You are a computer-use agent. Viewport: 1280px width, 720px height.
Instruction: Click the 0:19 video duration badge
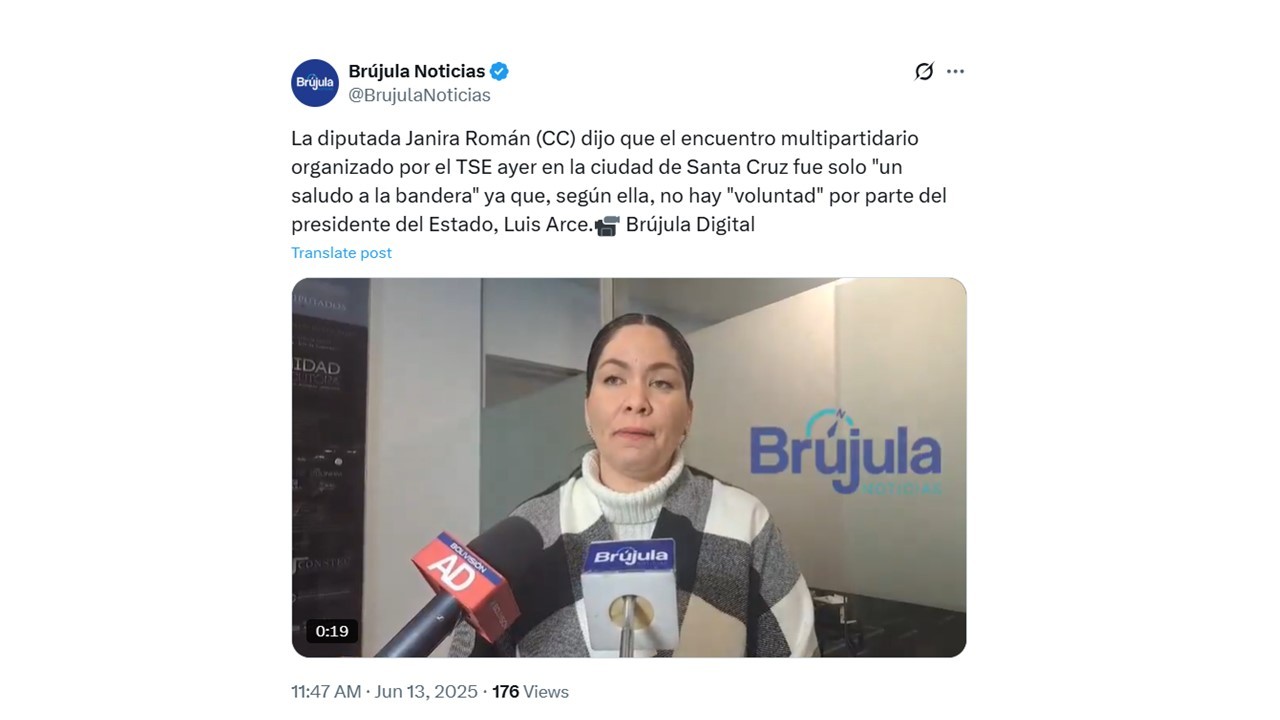(x=332, y=631)
